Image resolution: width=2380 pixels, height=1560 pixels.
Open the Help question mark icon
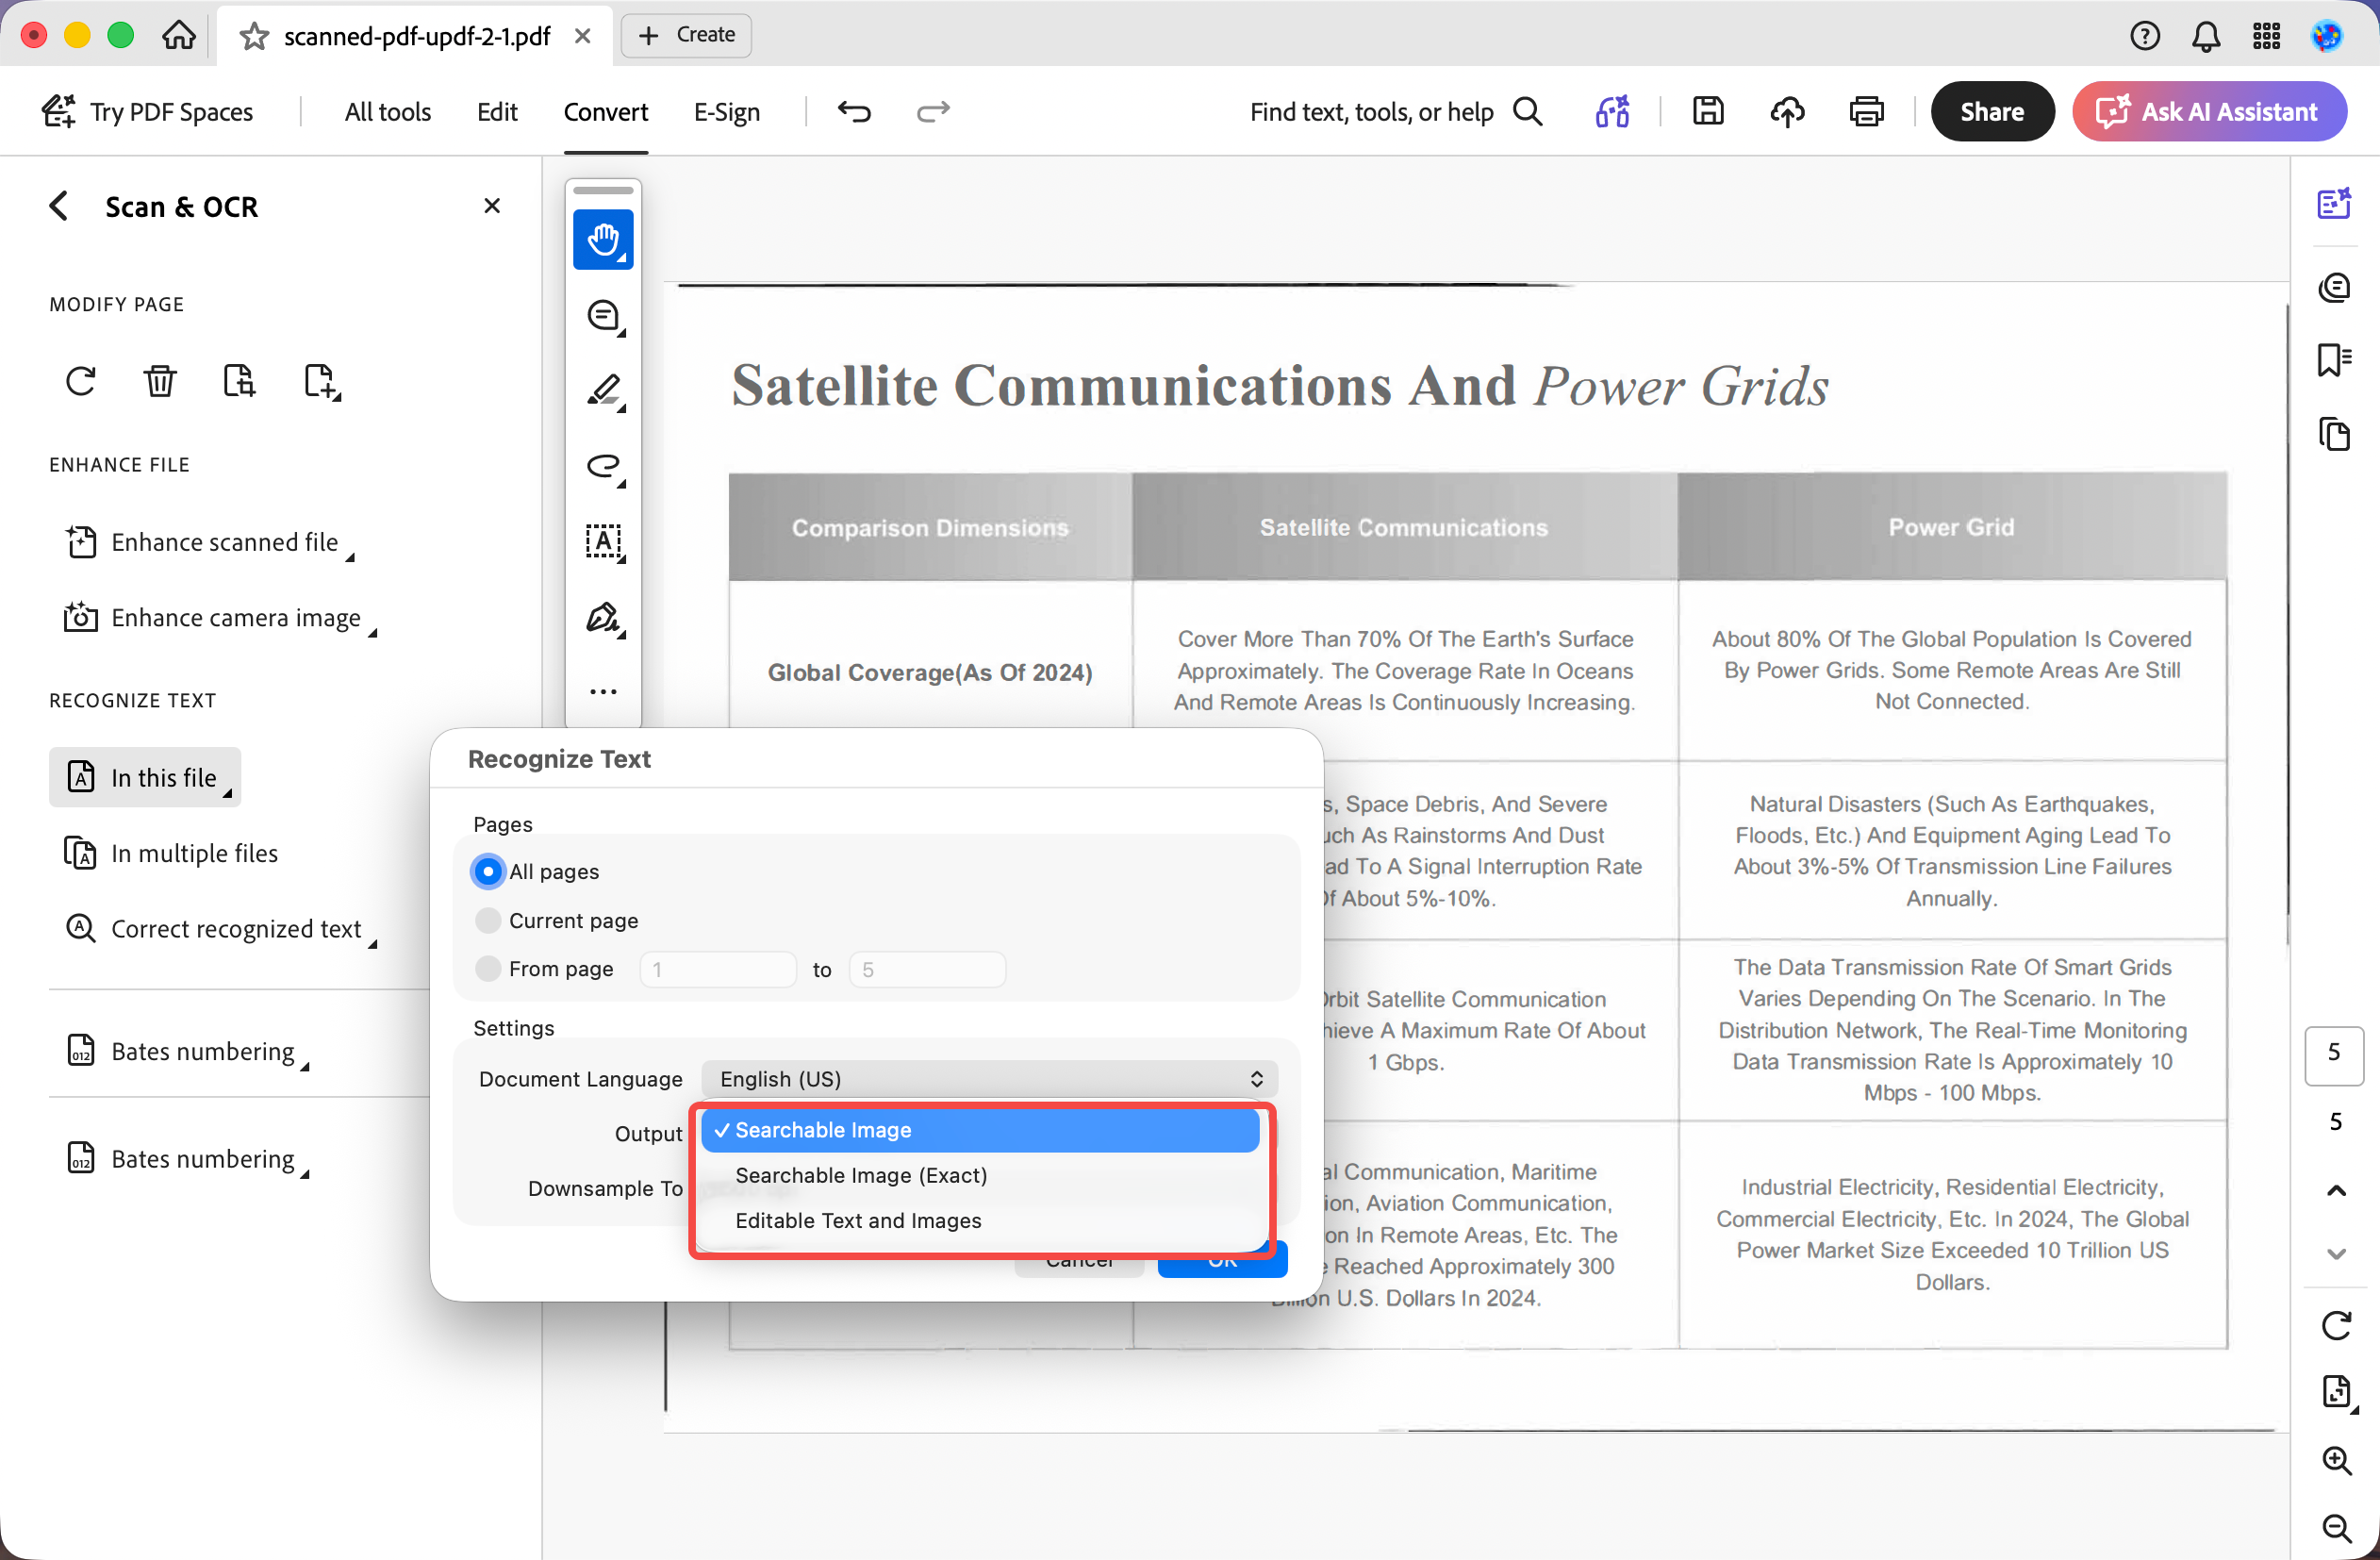tap(2145, 36)
